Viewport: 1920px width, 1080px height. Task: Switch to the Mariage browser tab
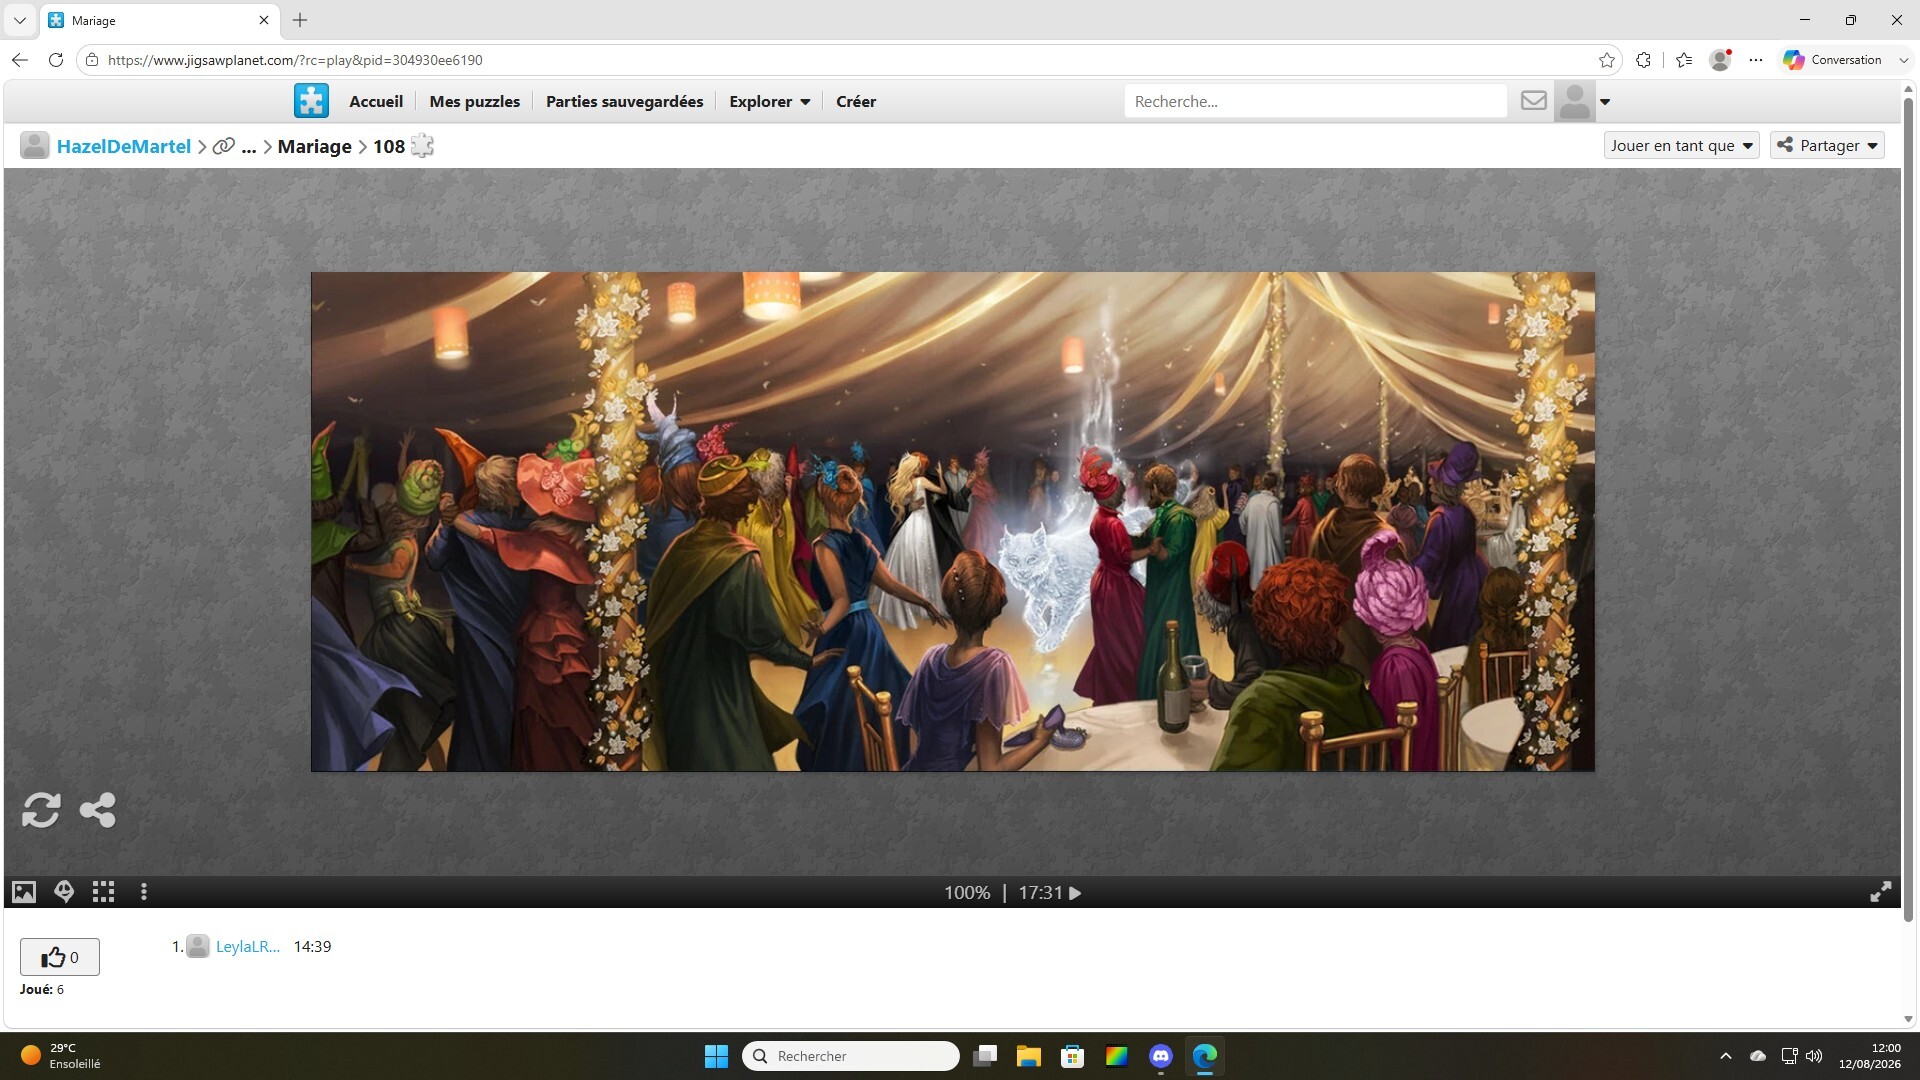[160, 20]
